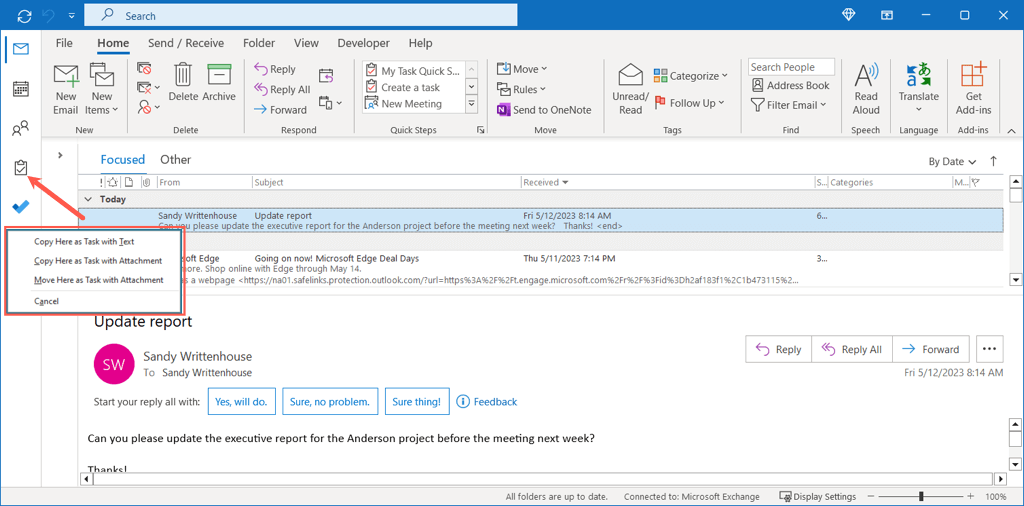Click the Feedback link

pyautogui.click(x=487, y=402)
